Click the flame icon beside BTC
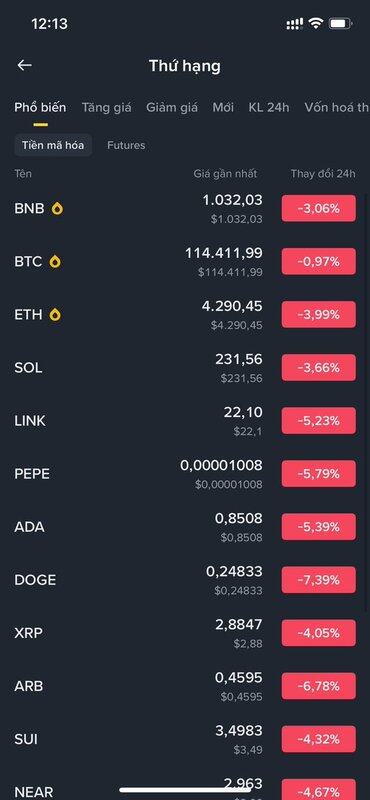The image size is (370, 800). (55, 261)
